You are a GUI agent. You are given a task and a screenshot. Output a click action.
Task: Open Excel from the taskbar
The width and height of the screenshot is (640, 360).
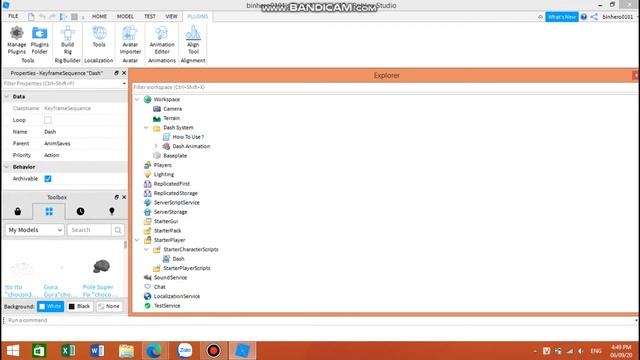click(x=68, y=351)
